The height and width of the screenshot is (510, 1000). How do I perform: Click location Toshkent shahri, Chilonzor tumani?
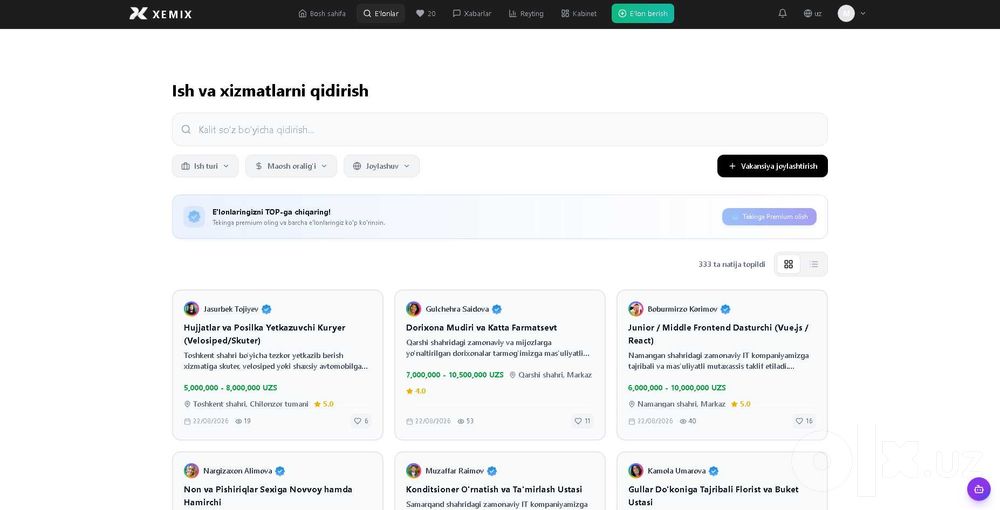tap(246, 404)
